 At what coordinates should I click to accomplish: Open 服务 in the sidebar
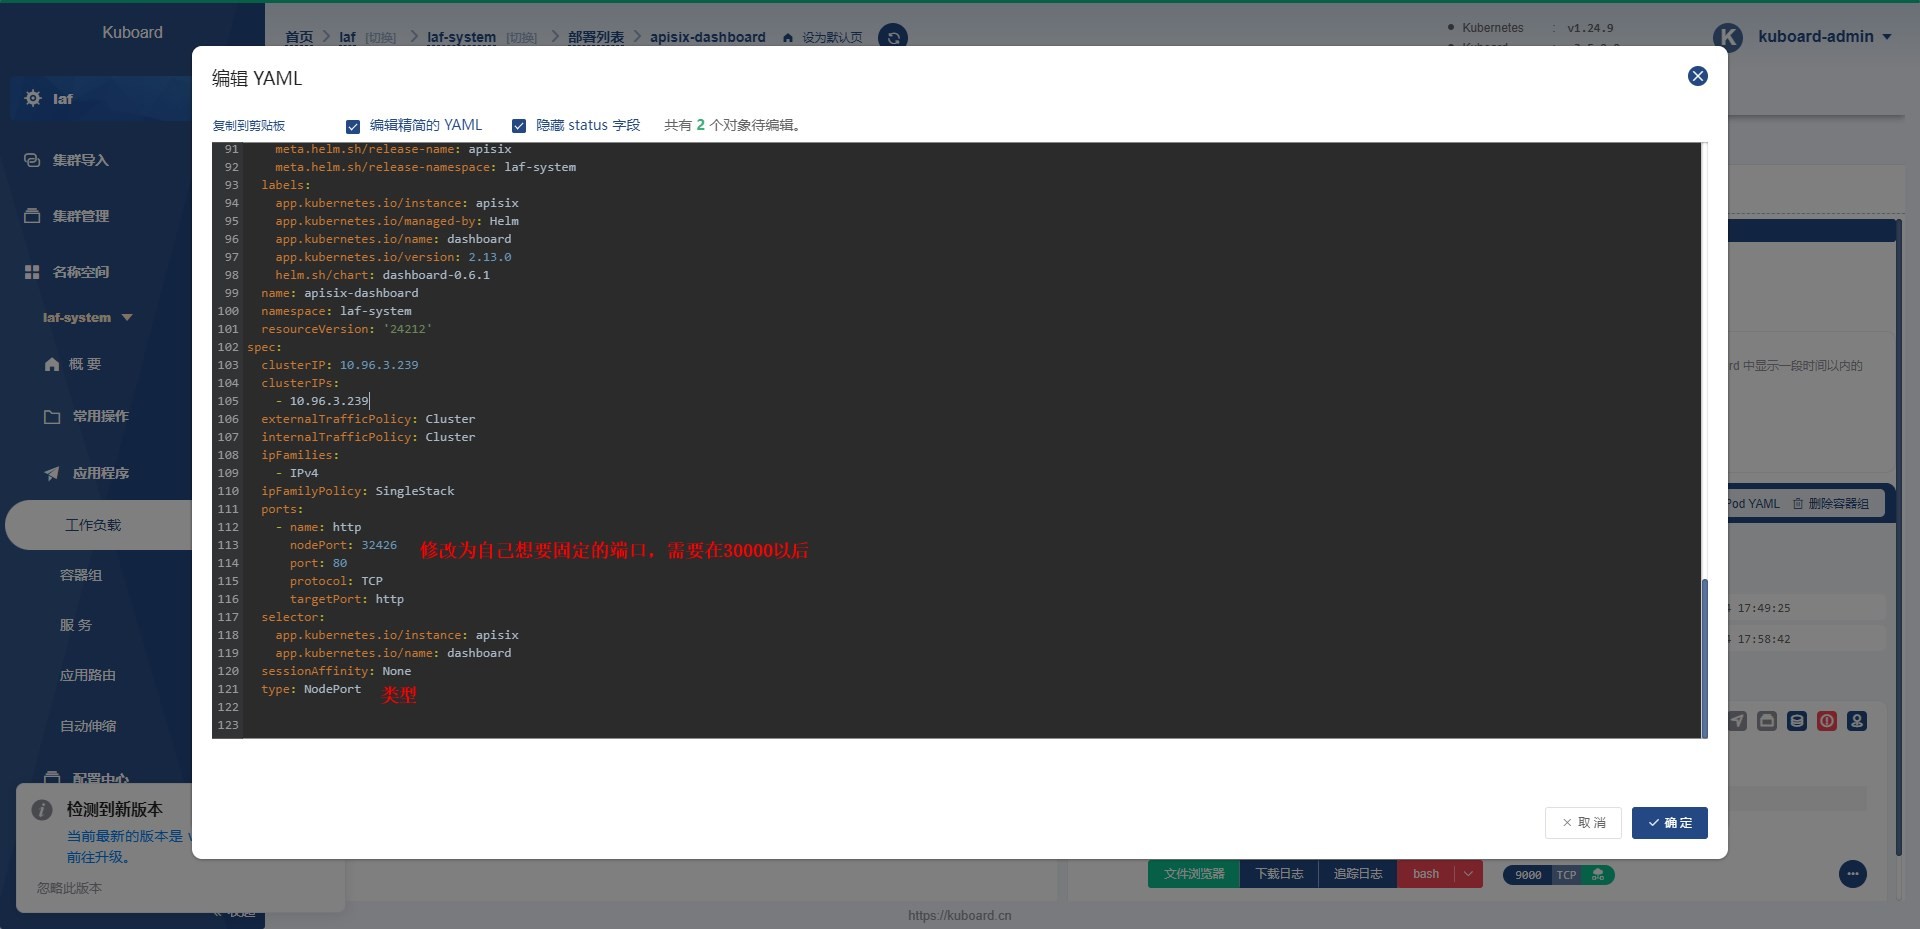(x=76, y=625)
